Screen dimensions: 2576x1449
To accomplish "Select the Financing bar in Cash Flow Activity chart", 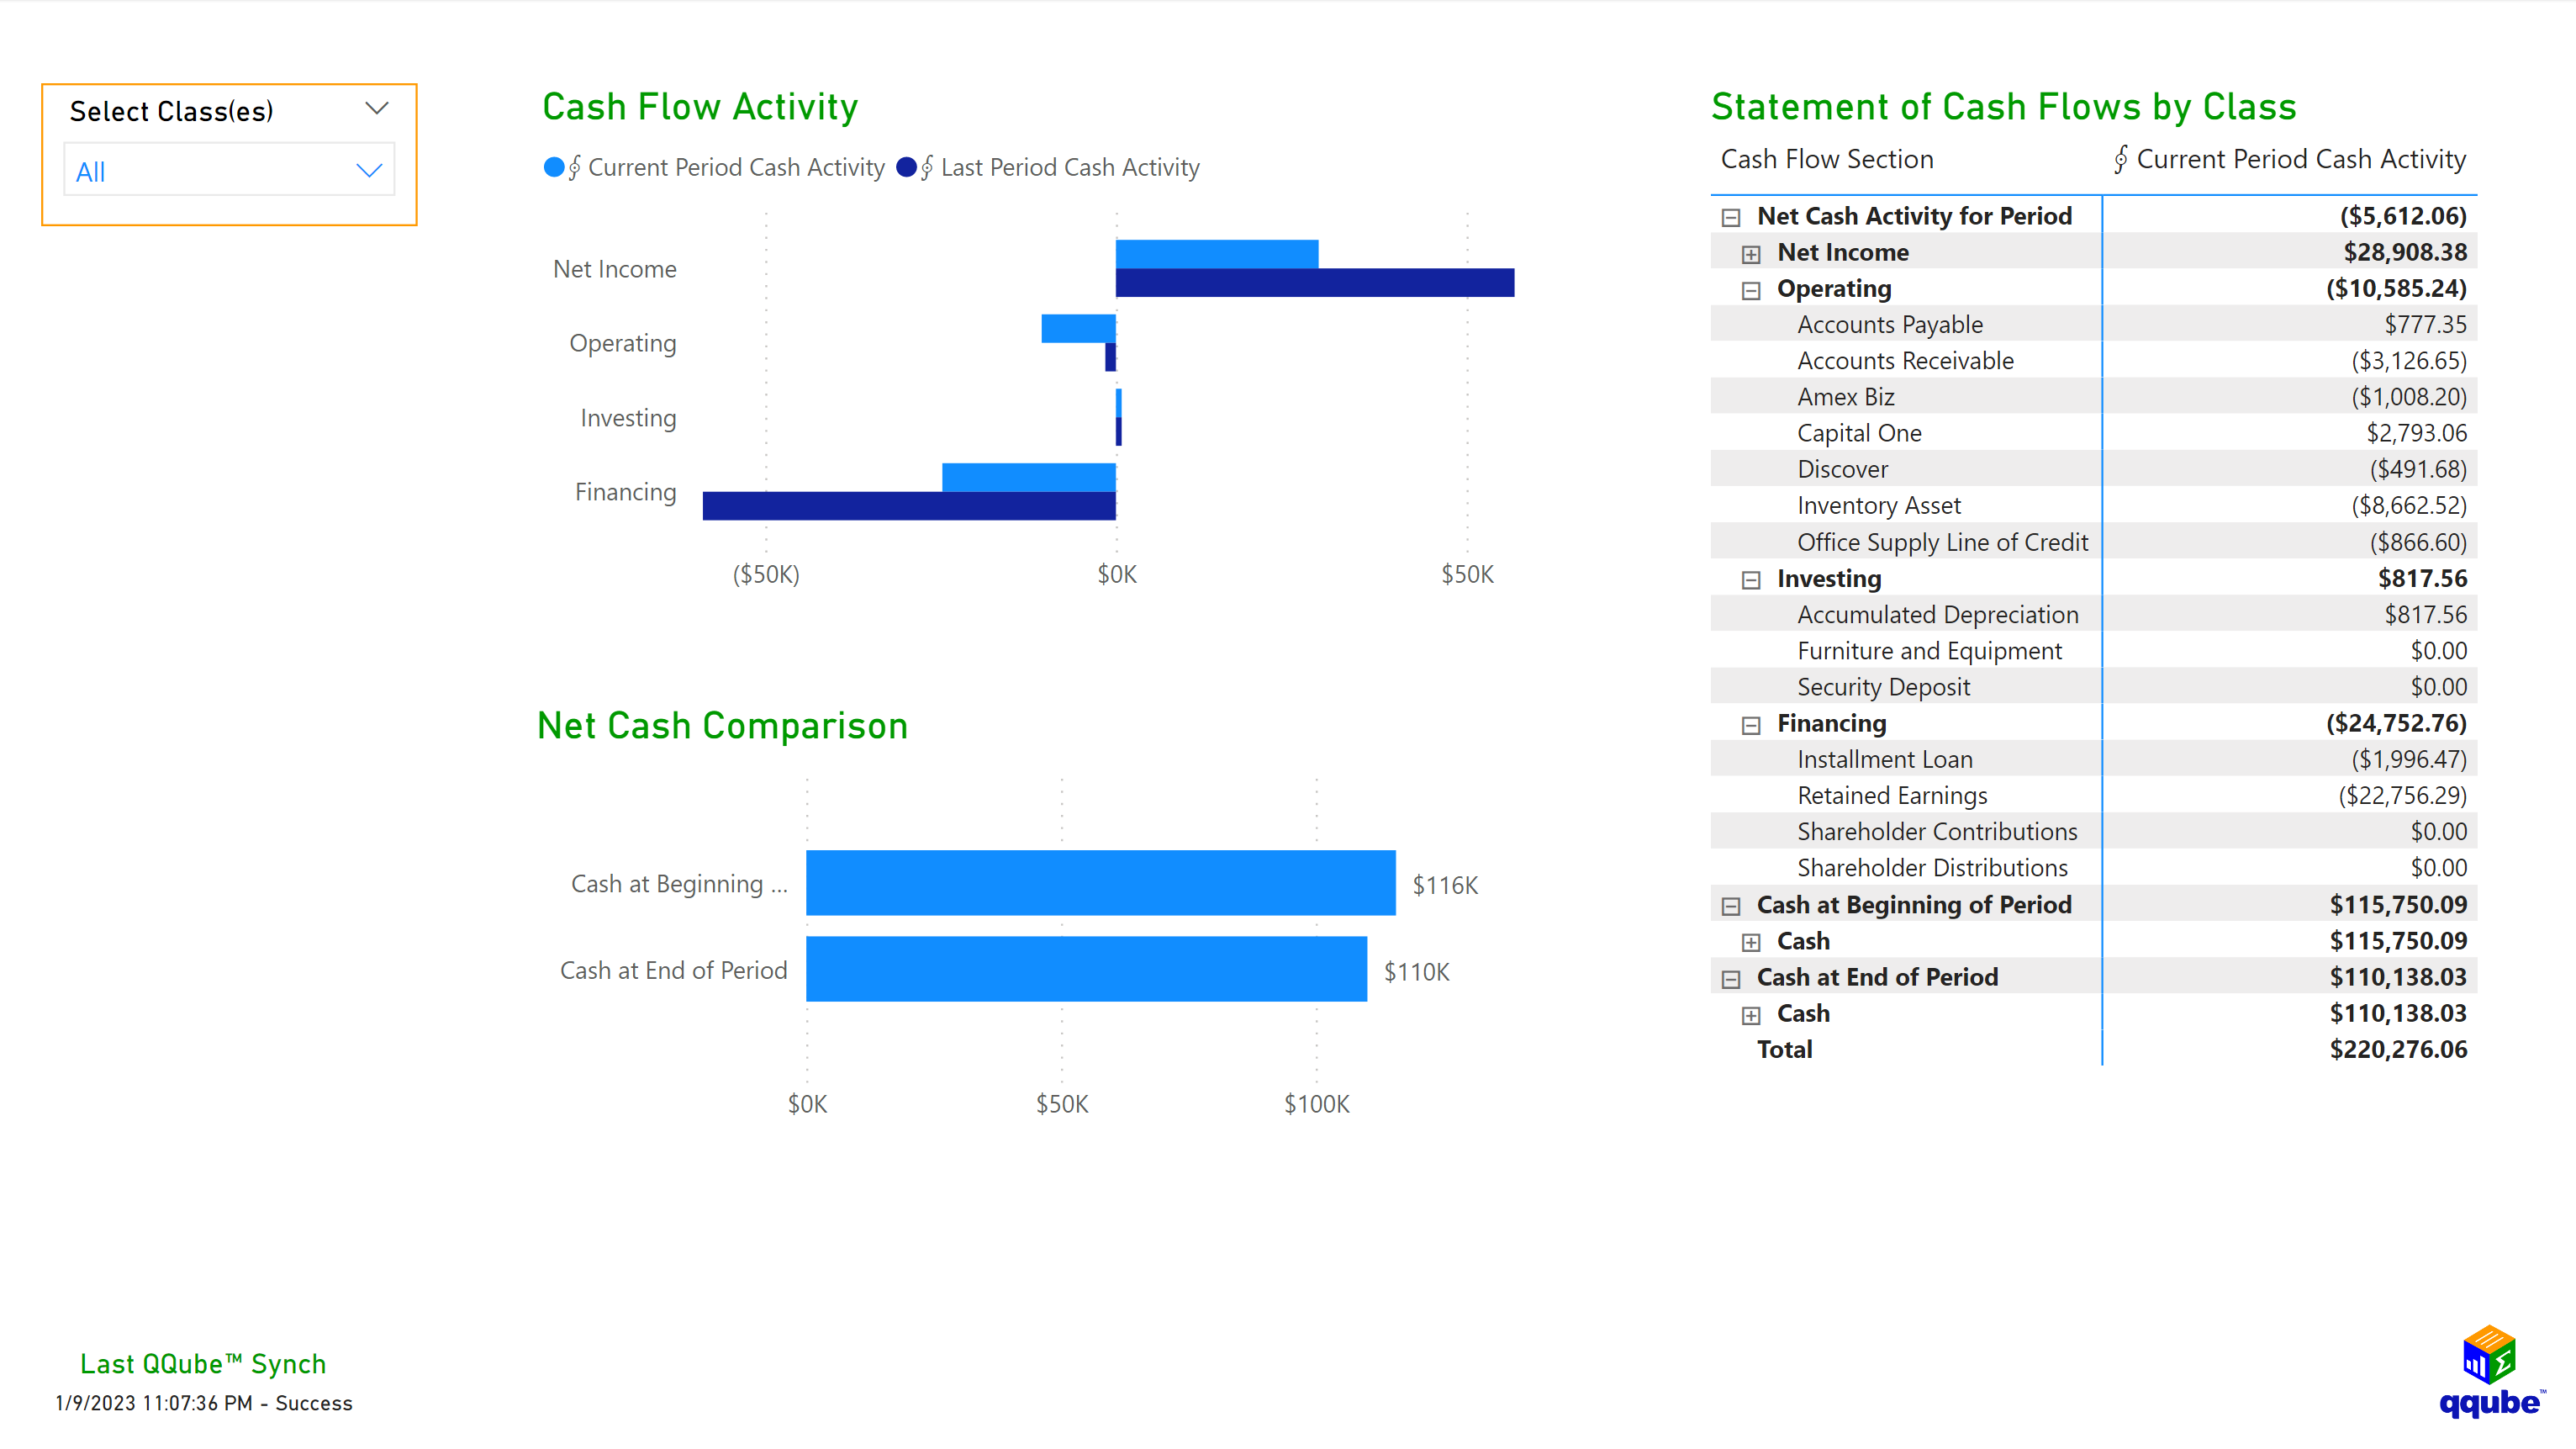I will (1030, 477).
